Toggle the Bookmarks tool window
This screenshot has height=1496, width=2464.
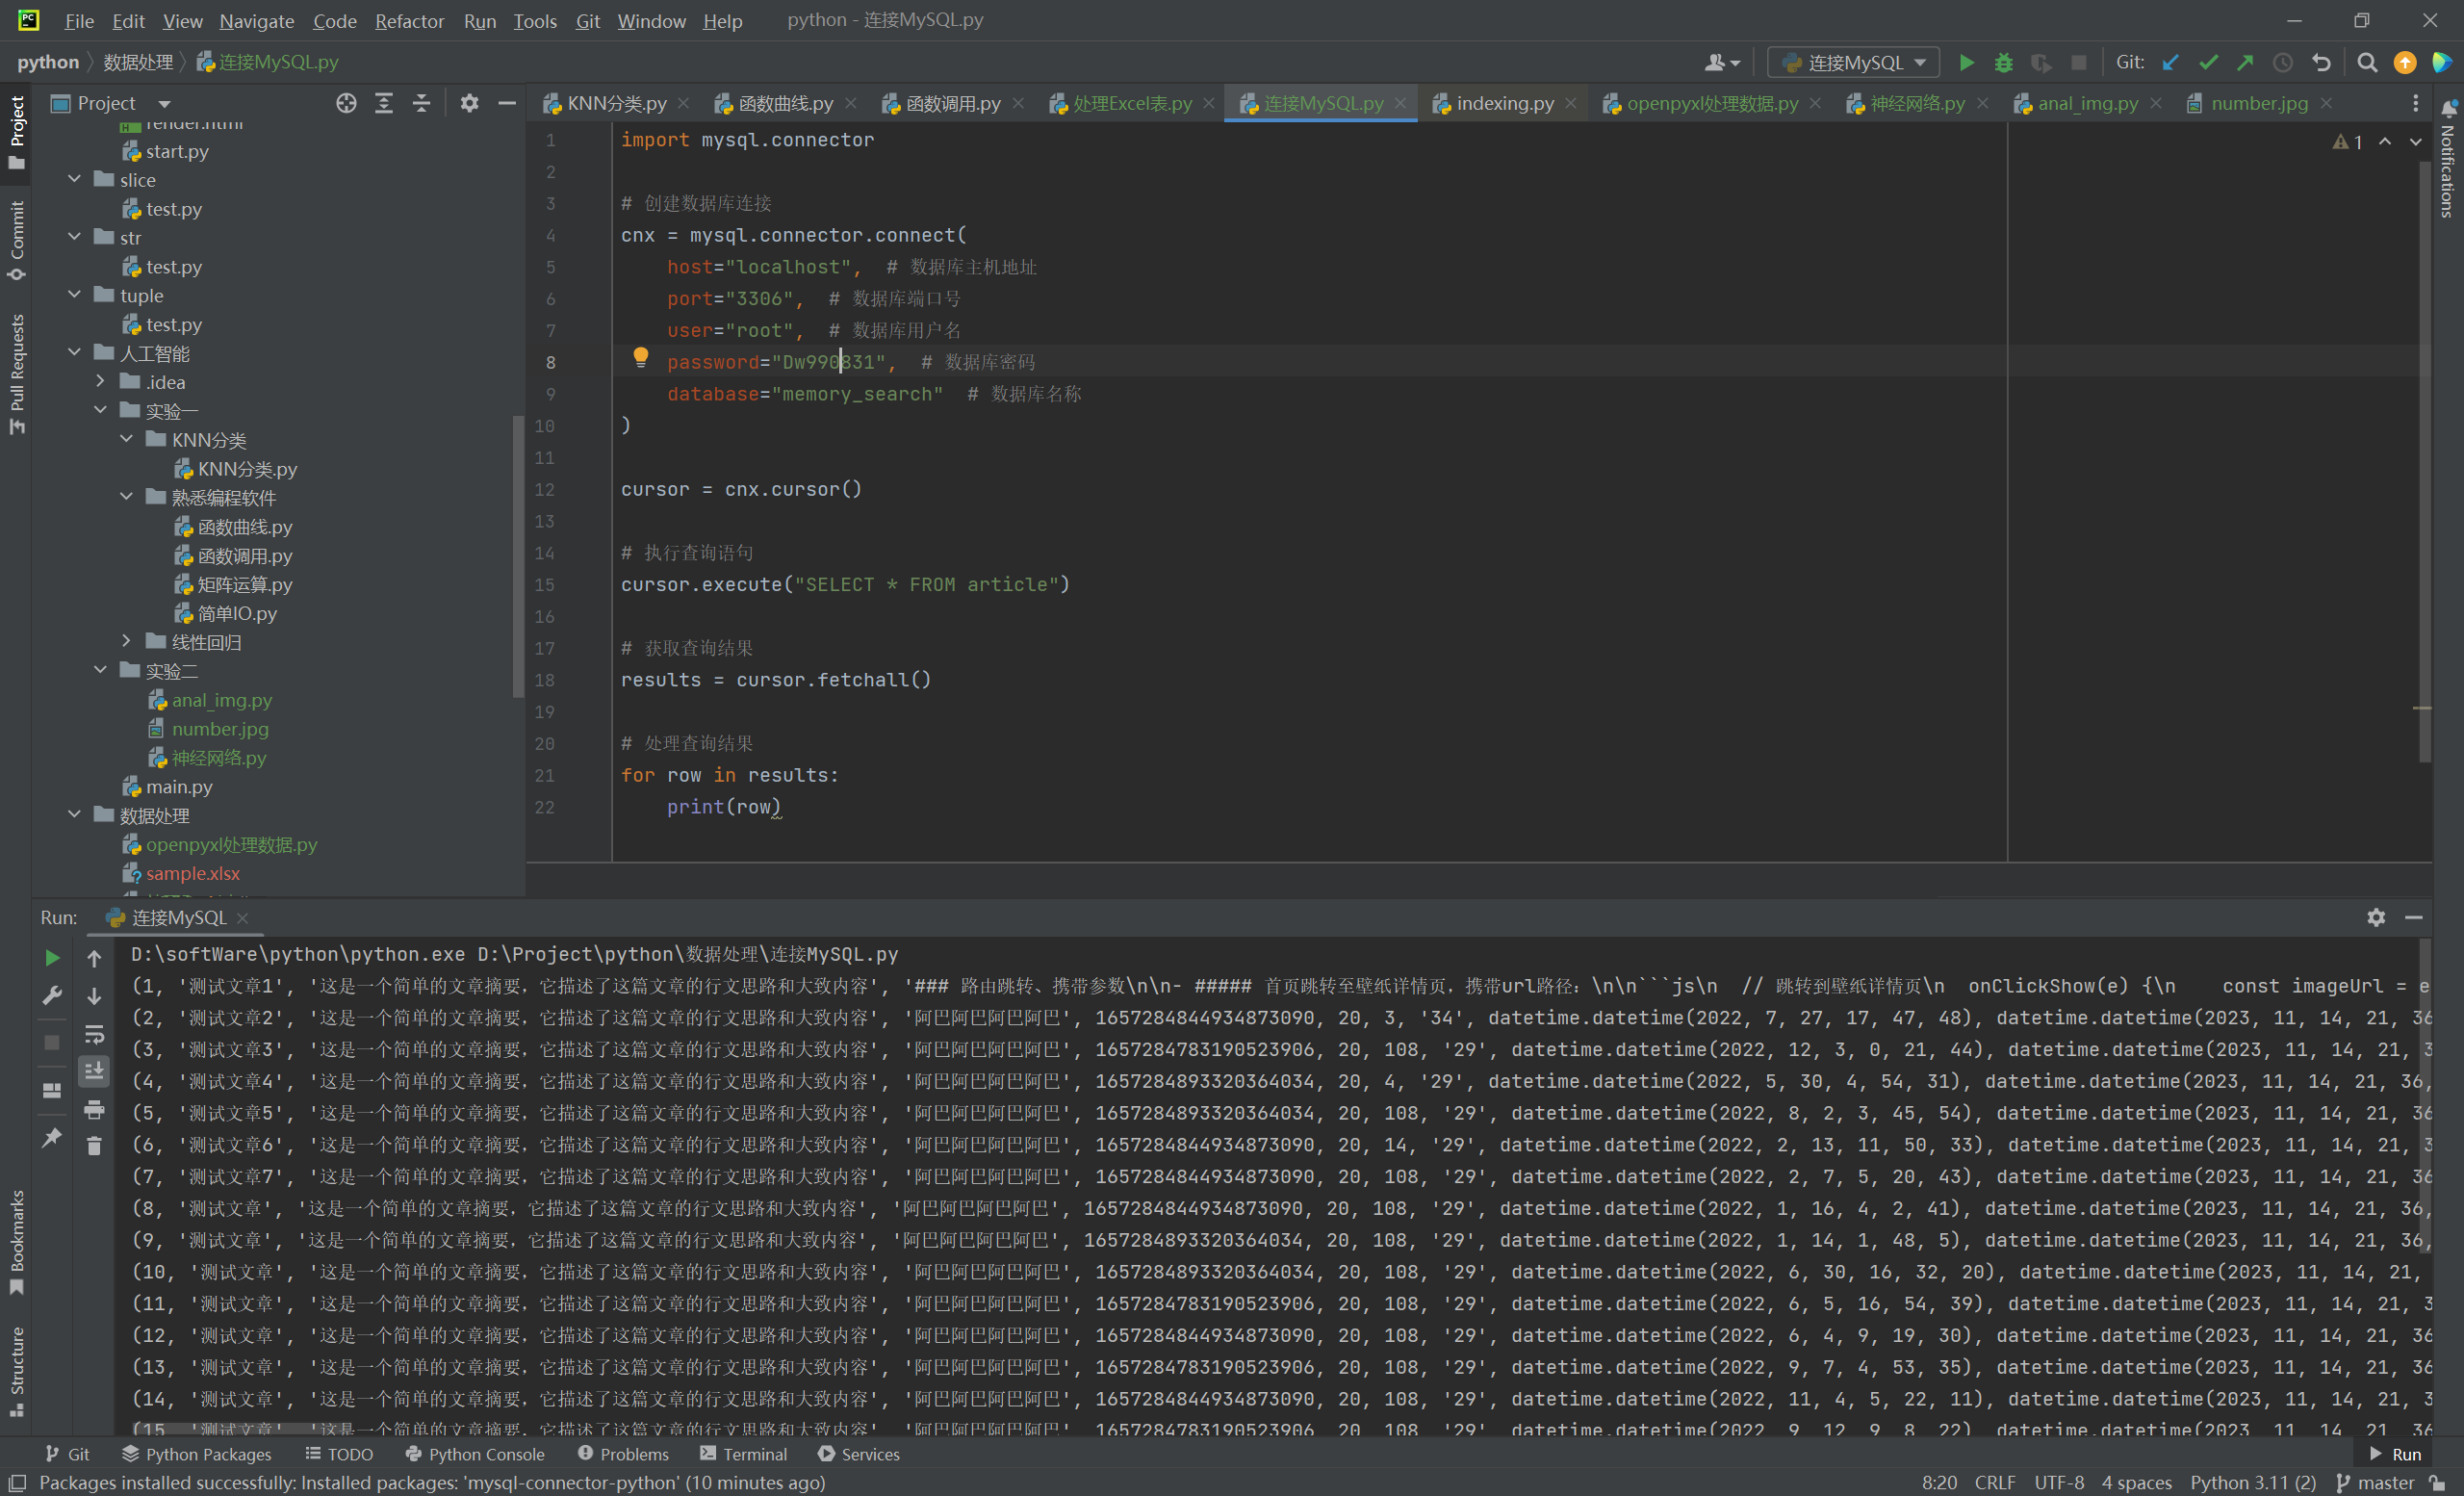pyautogui.click(x=16, y=1241)
